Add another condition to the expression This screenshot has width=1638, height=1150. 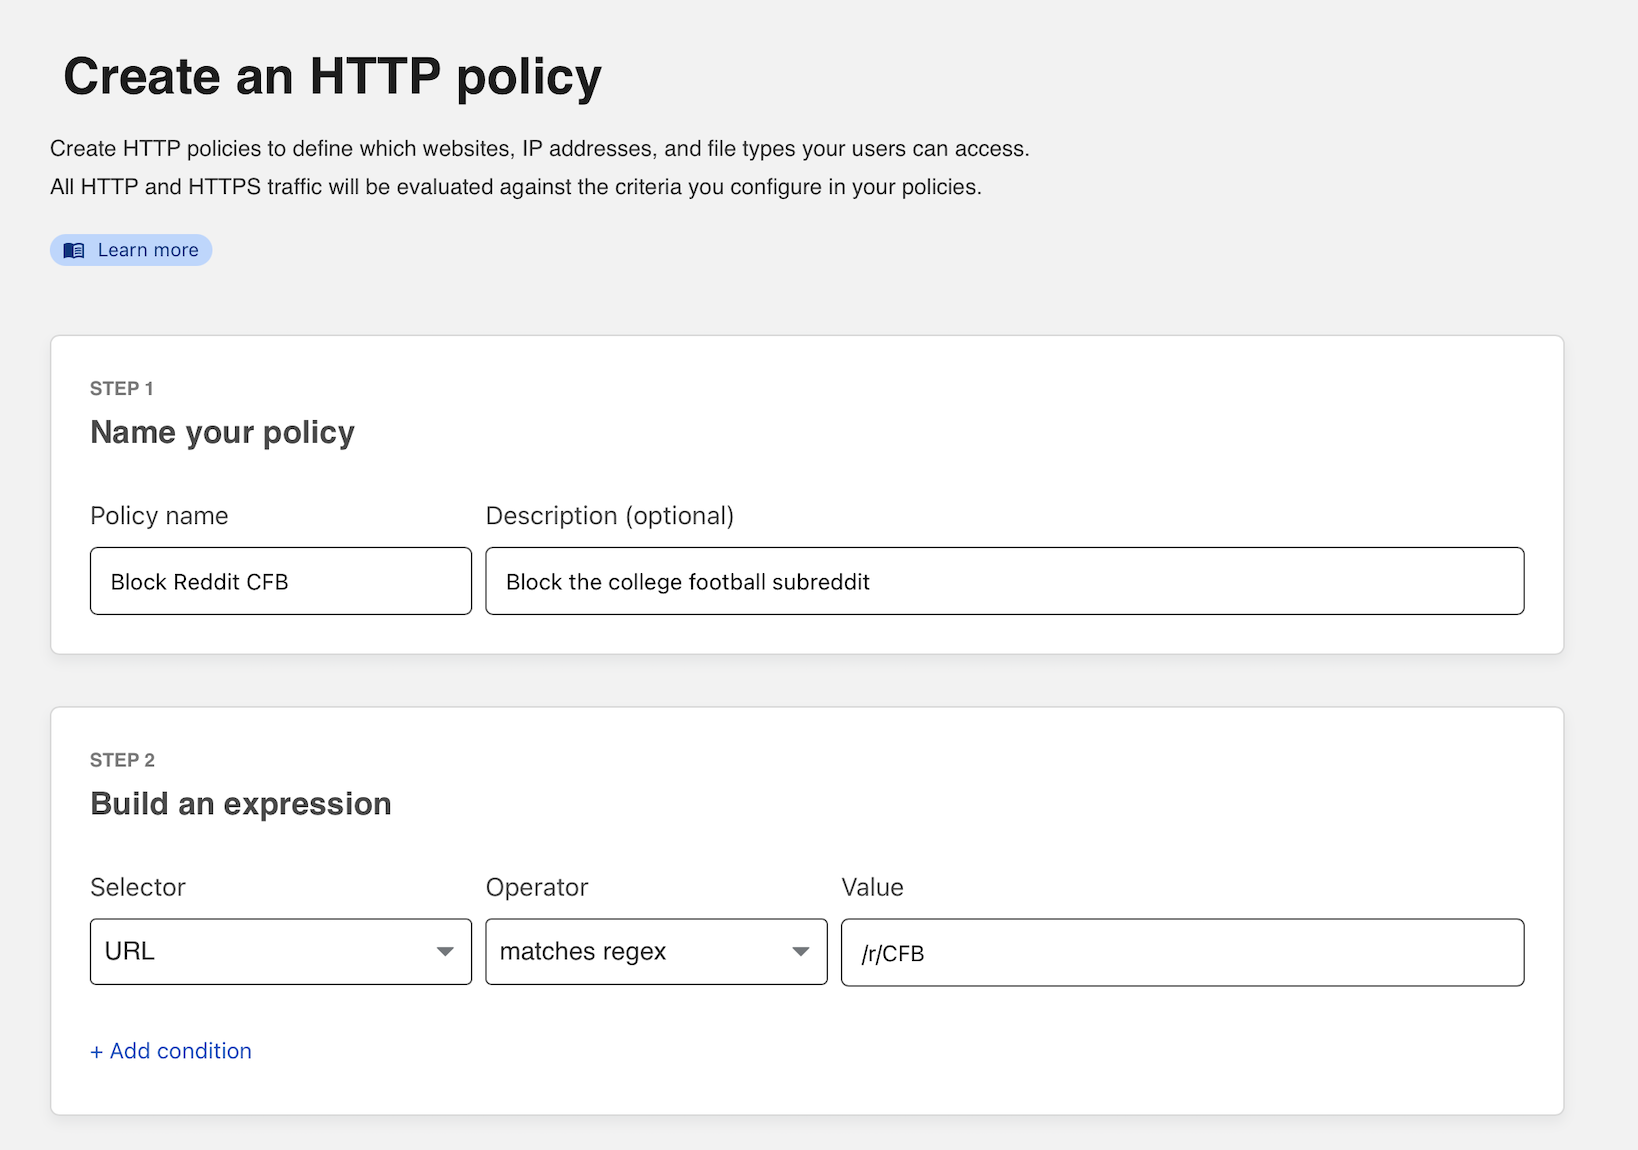pos(170,1051)
